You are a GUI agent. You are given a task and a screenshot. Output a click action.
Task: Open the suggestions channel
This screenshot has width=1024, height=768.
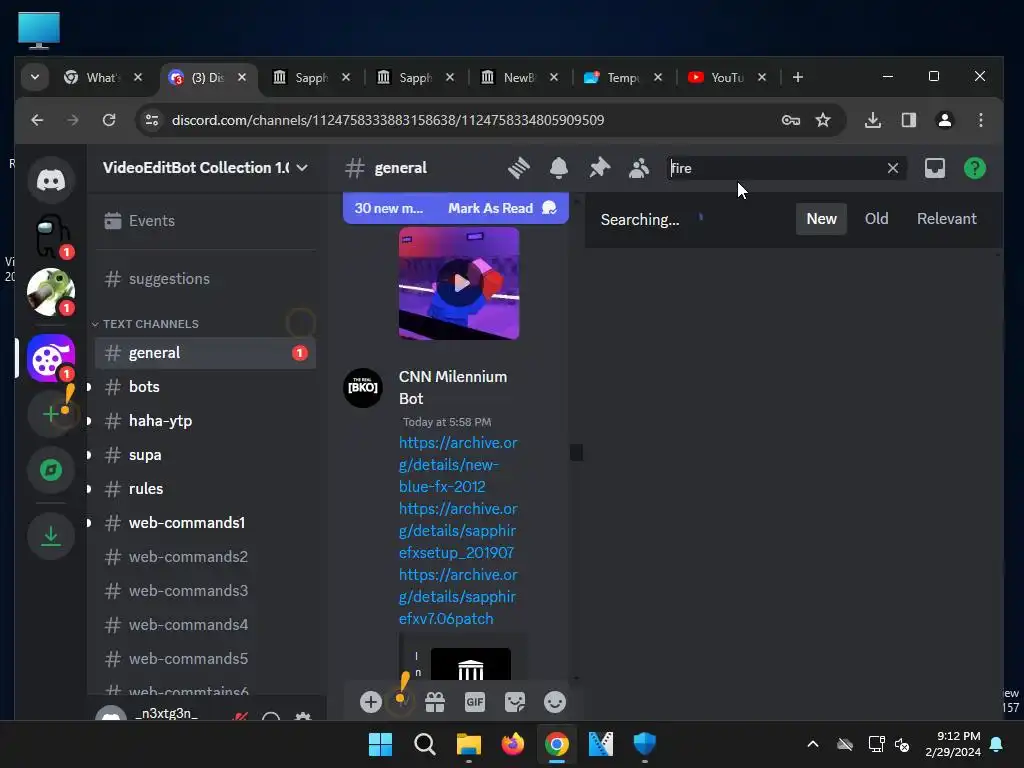(x=205, y=279)
